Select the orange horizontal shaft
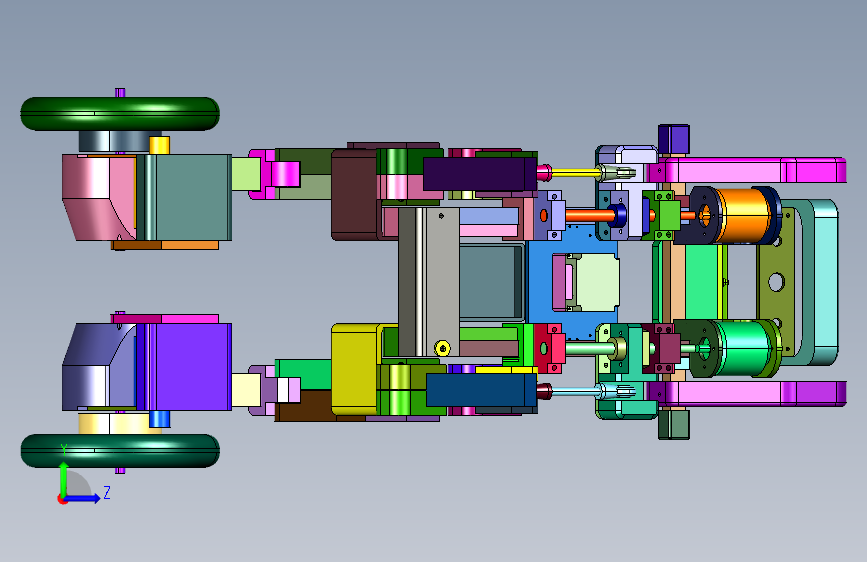 pos(587,215)
